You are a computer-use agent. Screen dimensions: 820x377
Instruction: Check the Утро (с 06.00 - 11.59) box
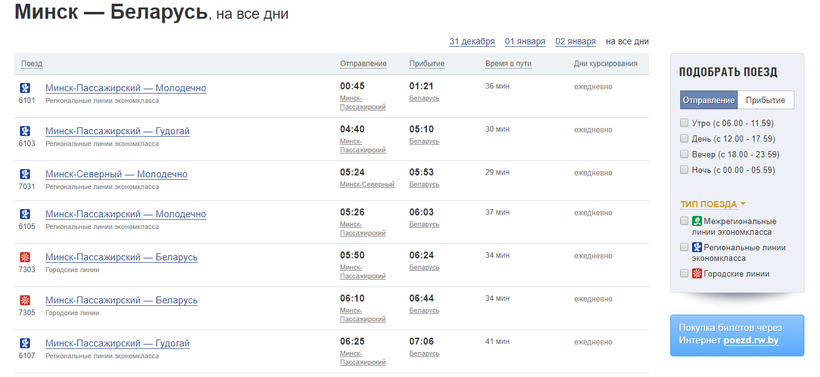(684, 123)
